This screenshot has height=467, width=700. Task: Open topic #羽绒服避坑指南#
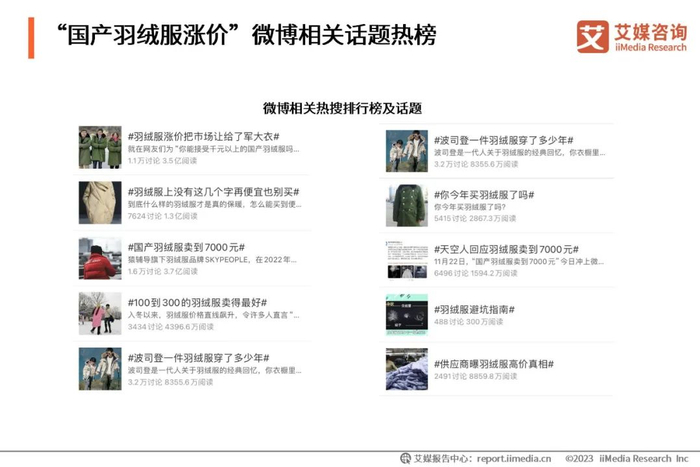point(474,309)
